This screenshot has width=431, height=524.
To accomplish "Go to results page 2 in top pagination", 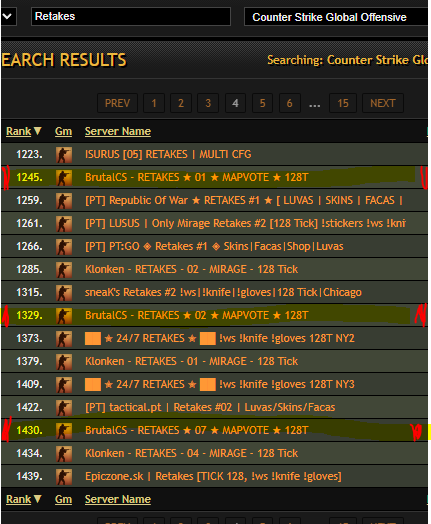I will pyautogui.click(x=181, y=103).
